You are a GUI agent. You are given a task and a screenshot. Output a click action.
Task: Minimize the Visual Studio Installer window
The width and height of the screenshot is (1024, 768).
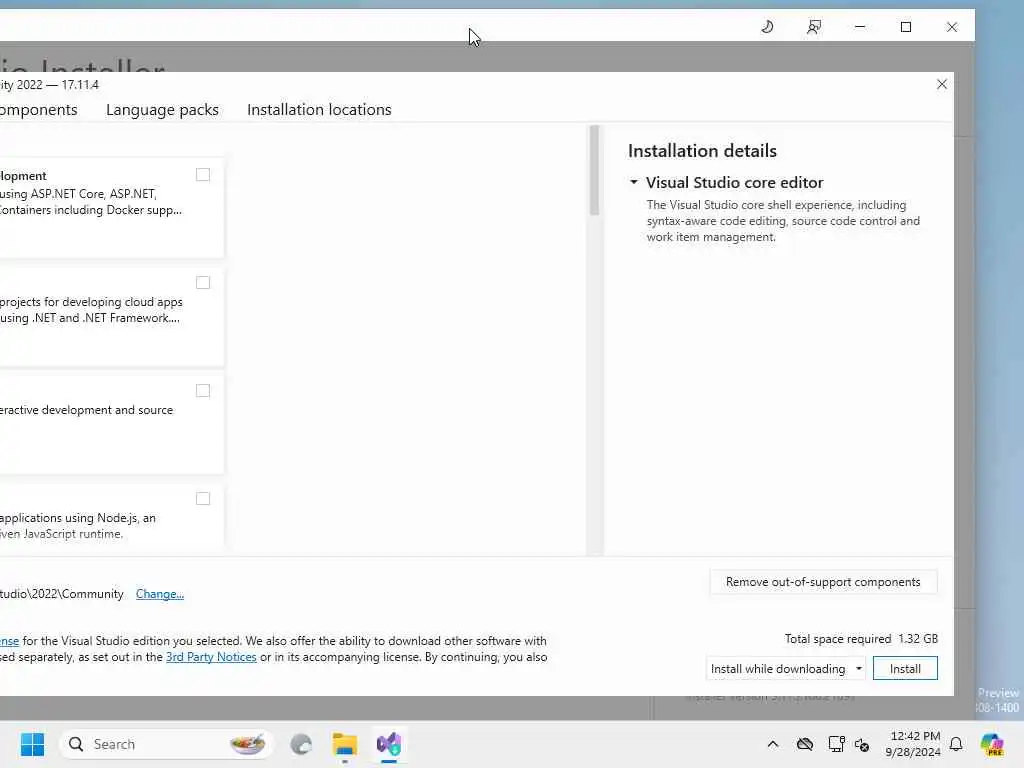tap(859, 27)
